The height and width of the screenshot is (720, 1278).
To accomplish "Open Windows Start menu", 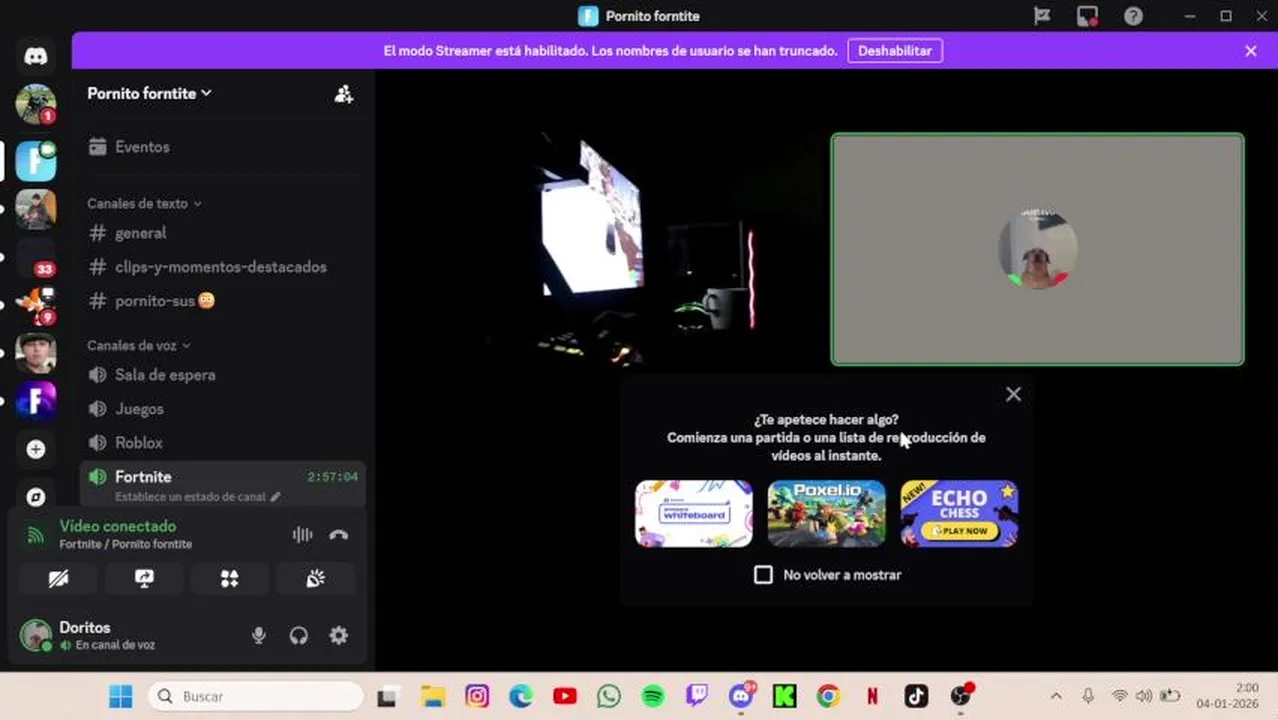I will pos(121,696).
